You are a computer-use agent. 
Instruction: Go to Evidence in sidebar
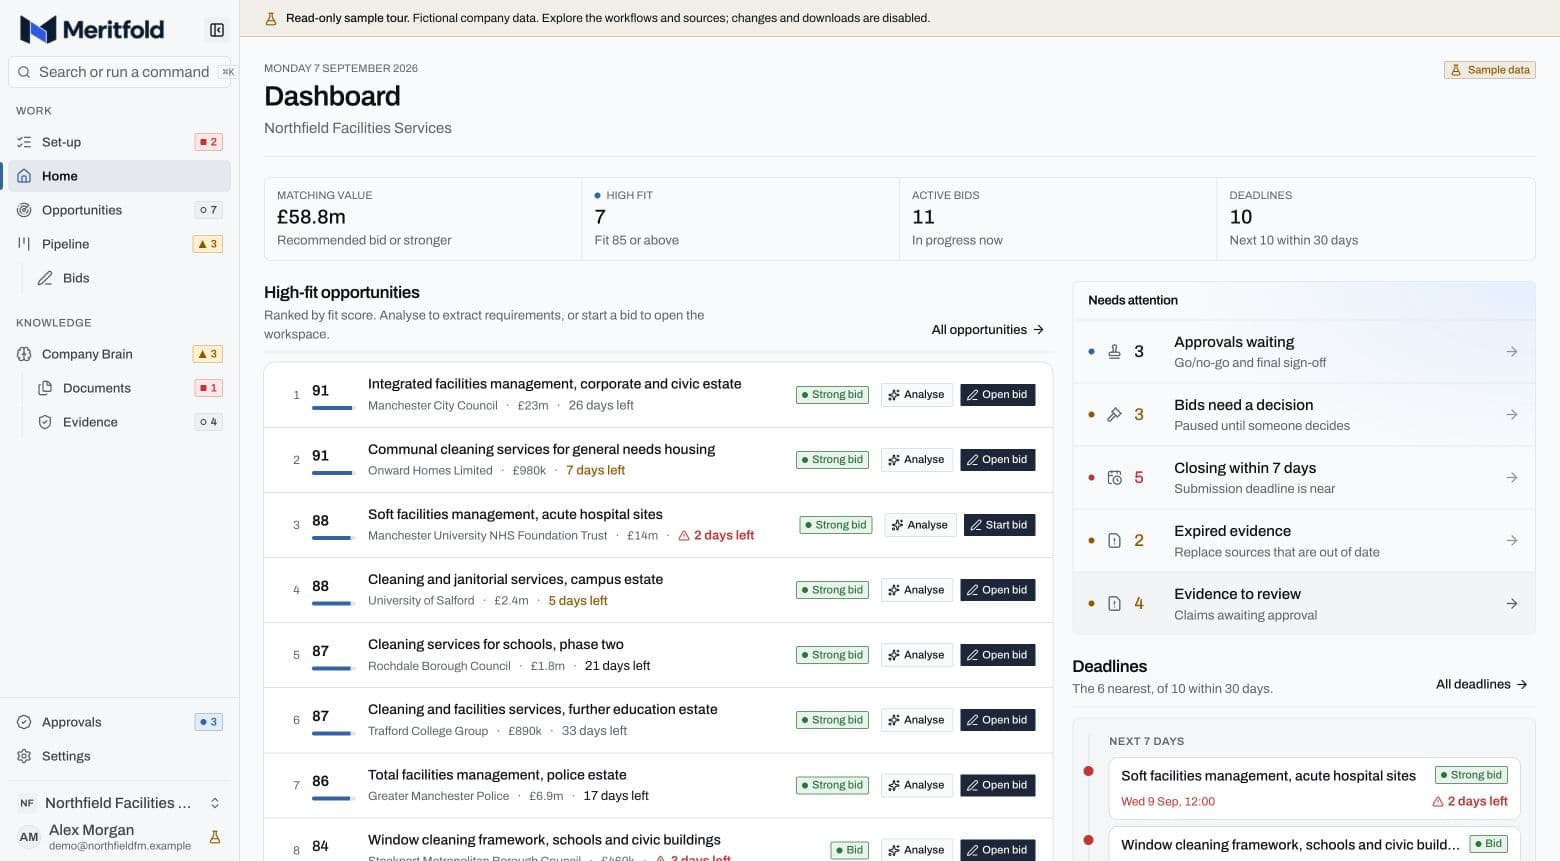coord(129,422)
